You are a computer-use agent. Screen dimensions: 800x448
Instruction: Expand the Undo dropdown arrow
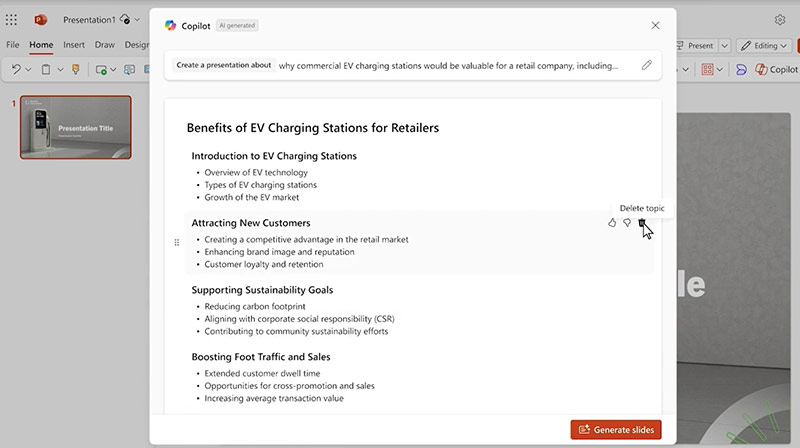tap(29, 69)
